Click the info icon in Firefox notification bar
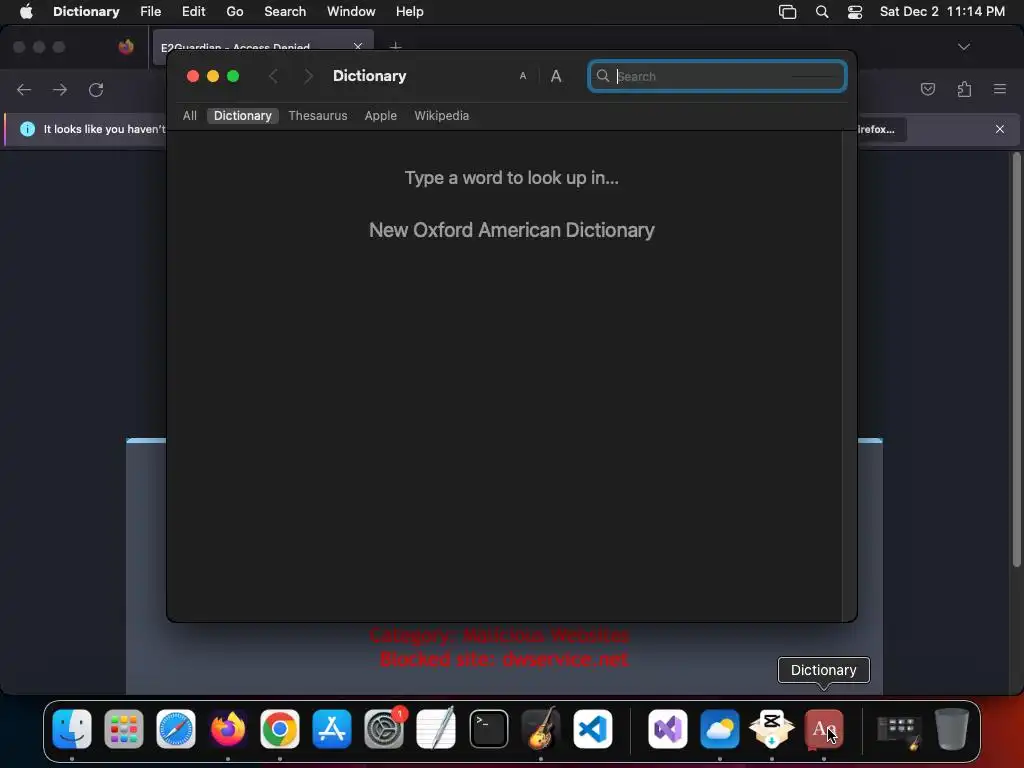 click(x=27, y=129)
